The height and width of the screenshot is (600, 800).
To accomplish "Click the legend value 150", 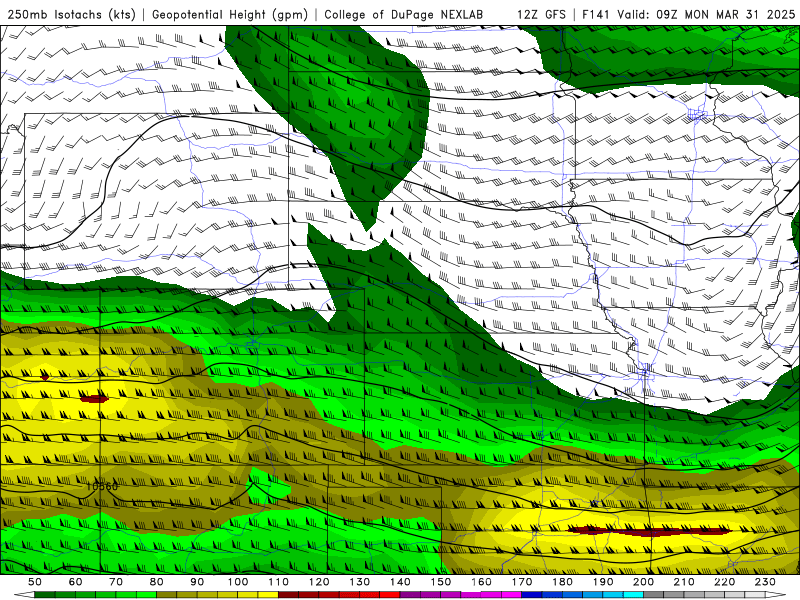I will [441, 582].
